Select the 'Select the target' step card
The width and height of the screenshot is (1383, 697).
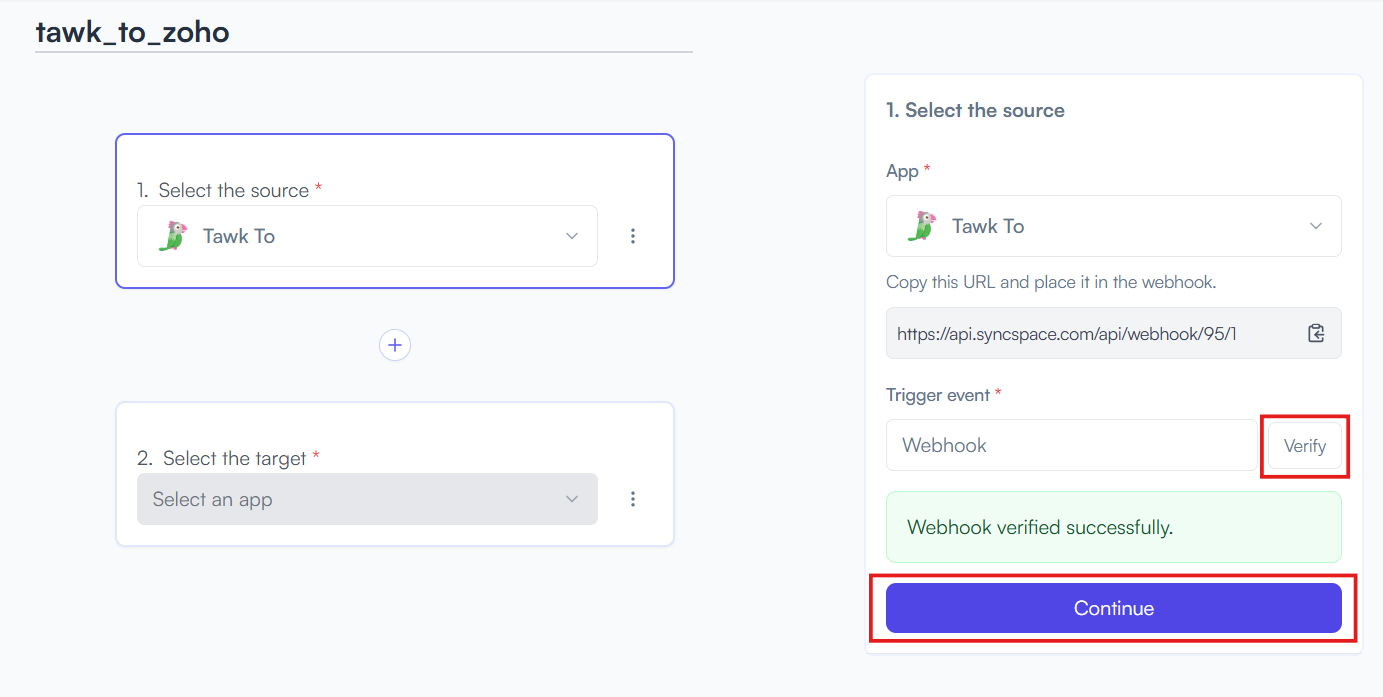pos(395,474)
